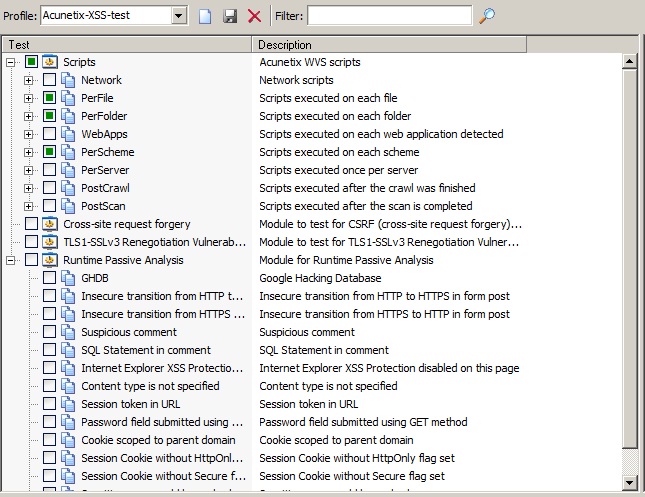Viewport: 645px width, 497px height.
Task: Click the new profile page icon
Action: [205, 16]
